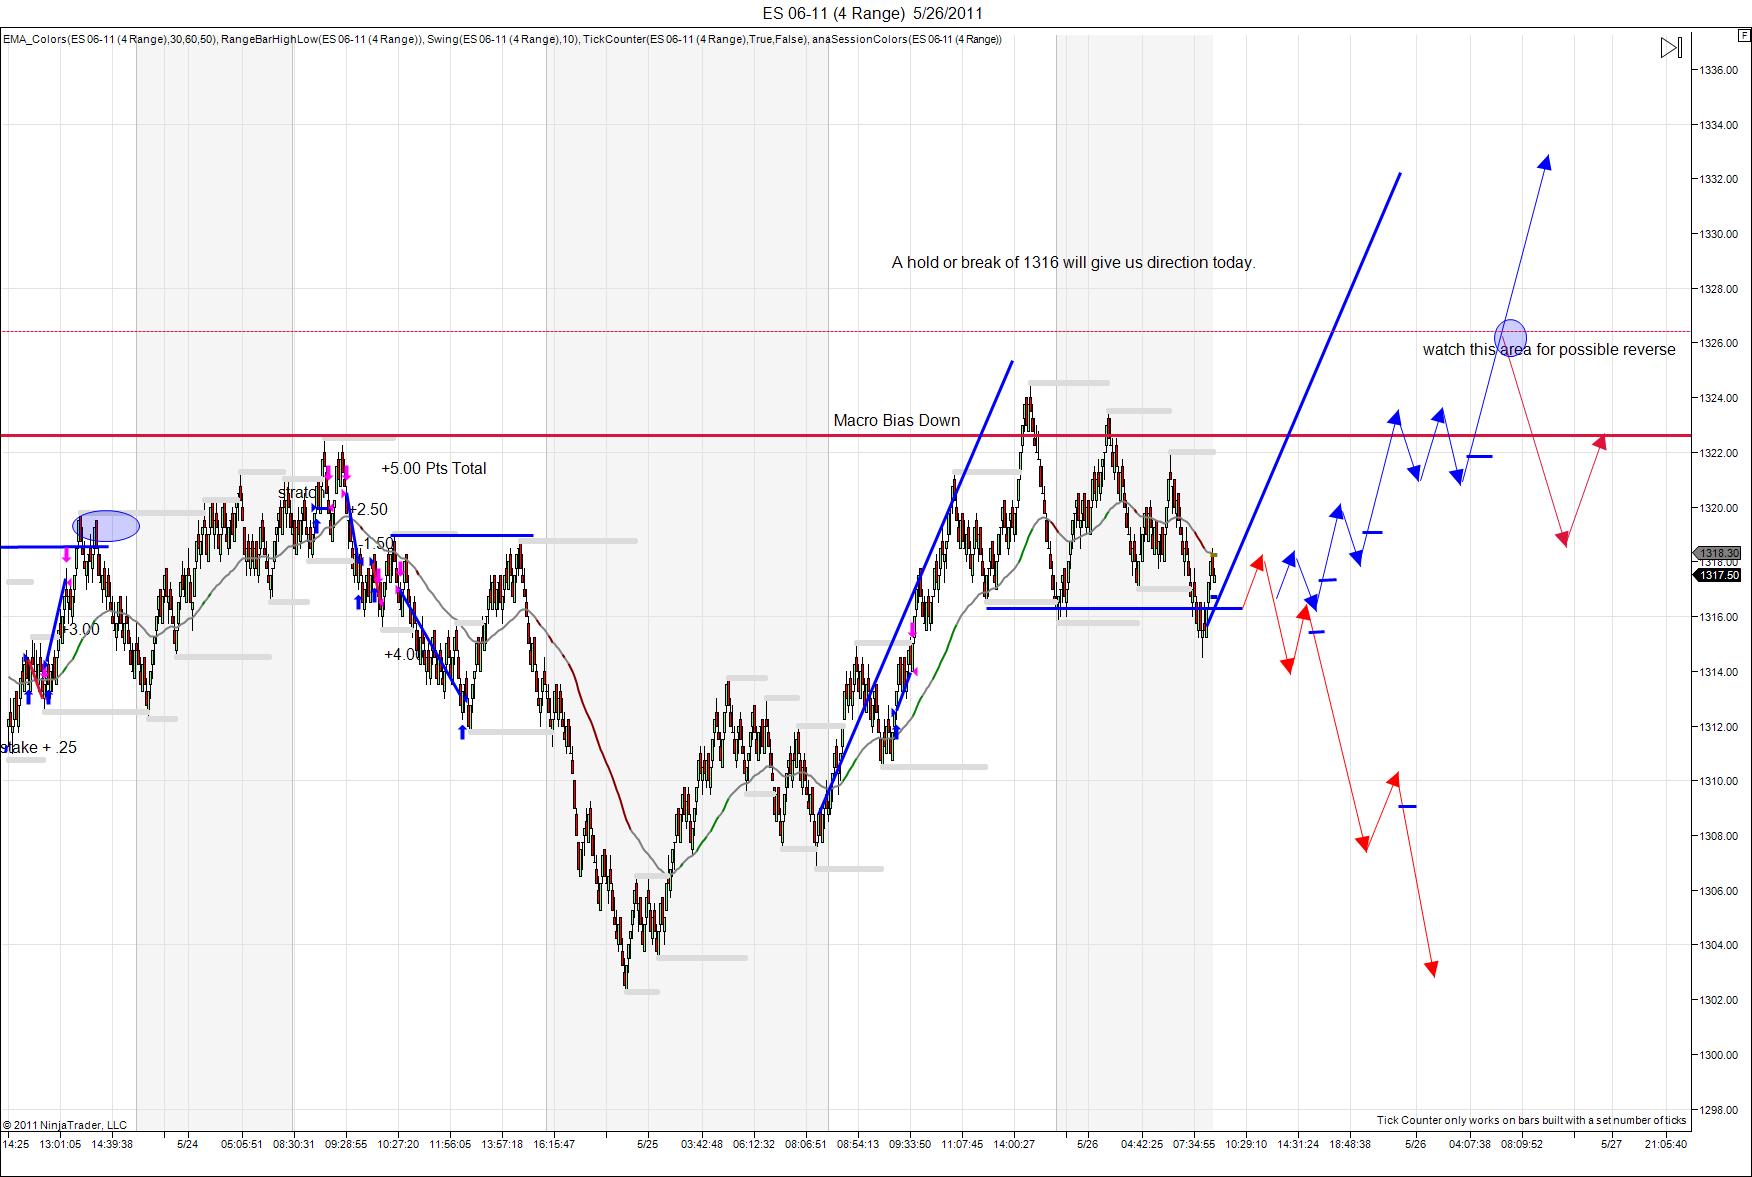Select the 'watch this area for possible reverse' note
Viewport: 1752px width, 1177px height.
[x=1549, y=350]
